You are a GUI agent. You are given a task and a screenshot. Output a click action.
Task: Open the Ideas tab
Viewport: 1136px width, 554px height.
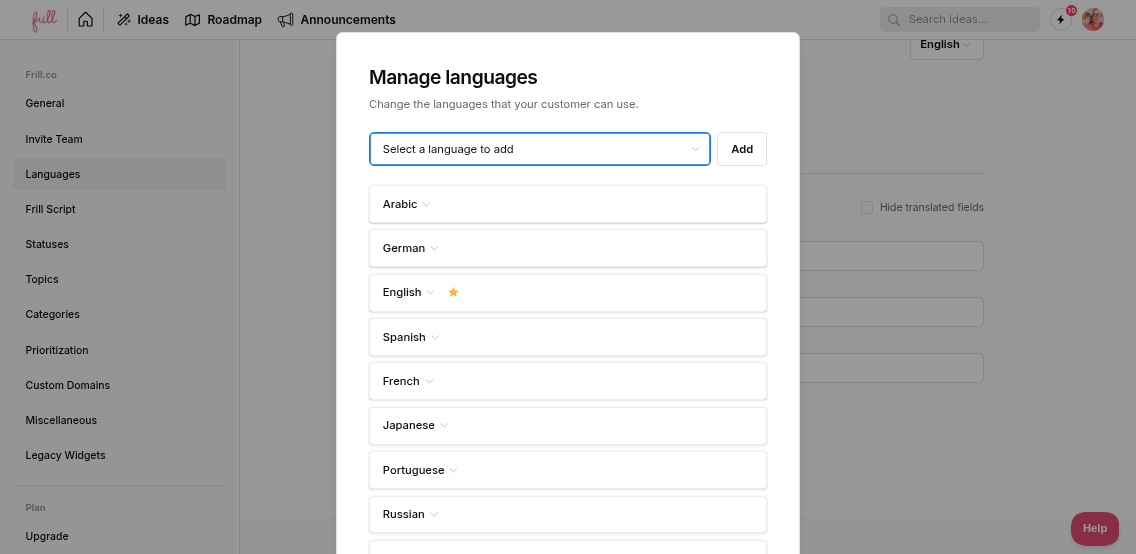tap(143, 20)
